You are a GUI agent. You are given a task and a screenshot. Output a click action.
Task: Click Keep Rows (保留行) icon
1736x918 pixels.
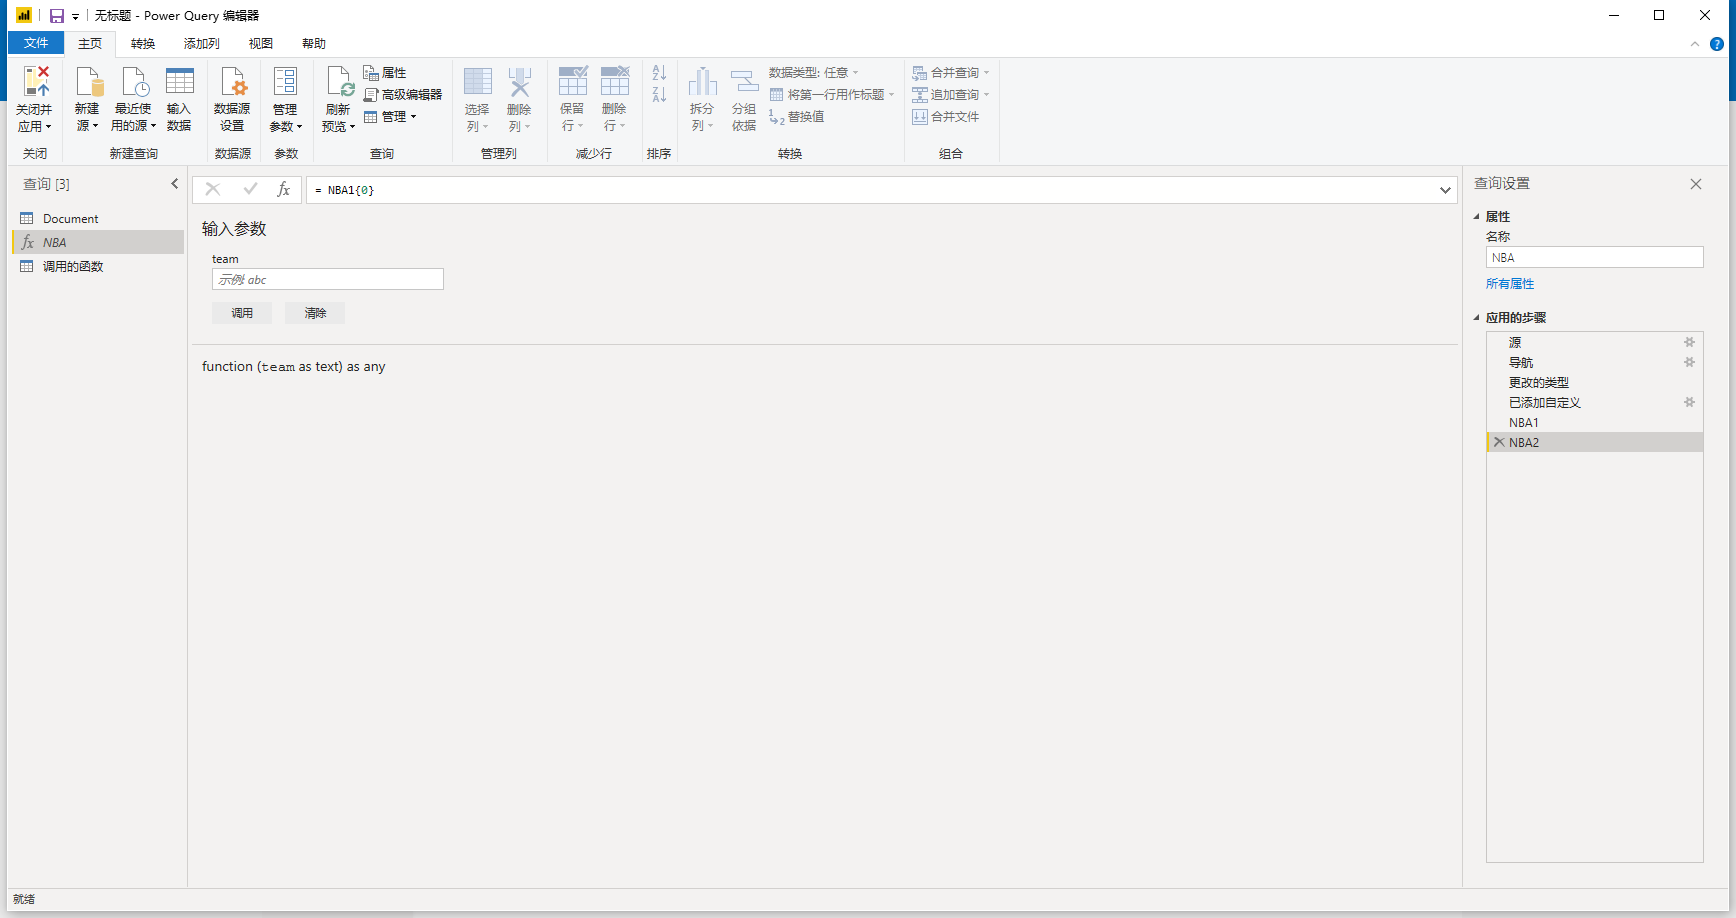coord(573,81)
